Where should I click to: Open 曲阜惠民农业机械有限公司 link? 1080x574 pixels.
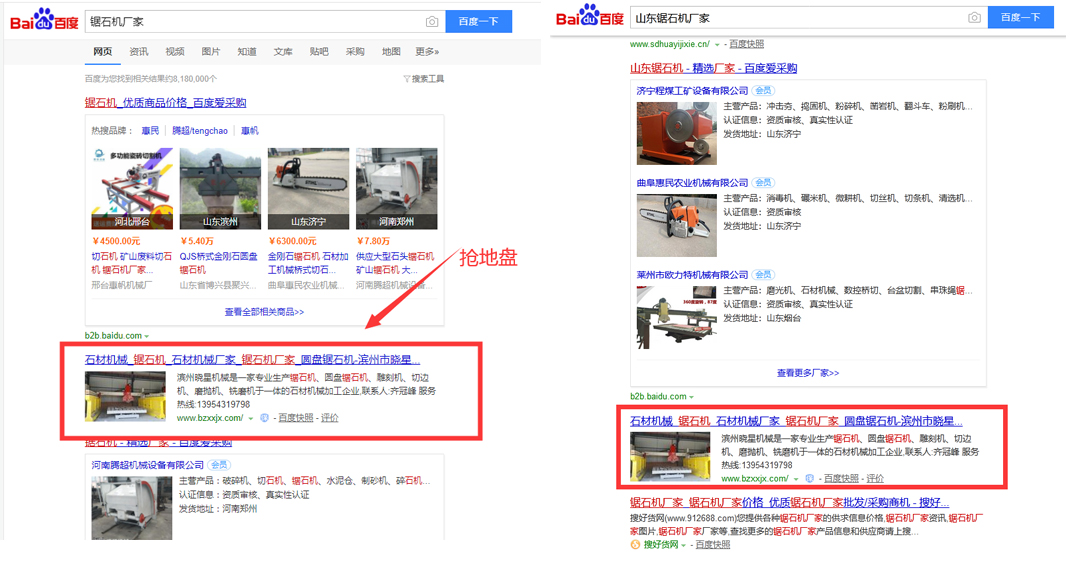point(692,183)
